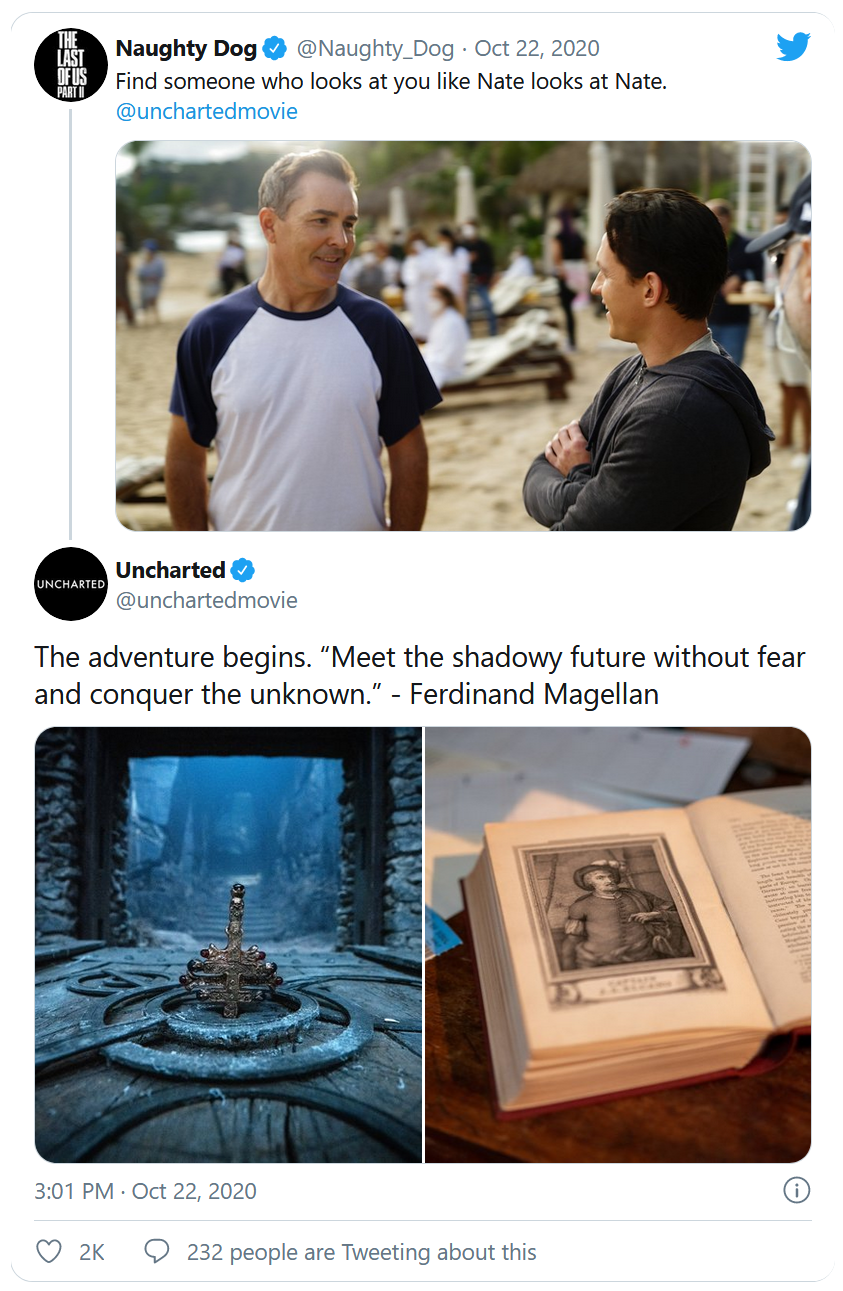Click the Uncharted display name

click(171, 570)
